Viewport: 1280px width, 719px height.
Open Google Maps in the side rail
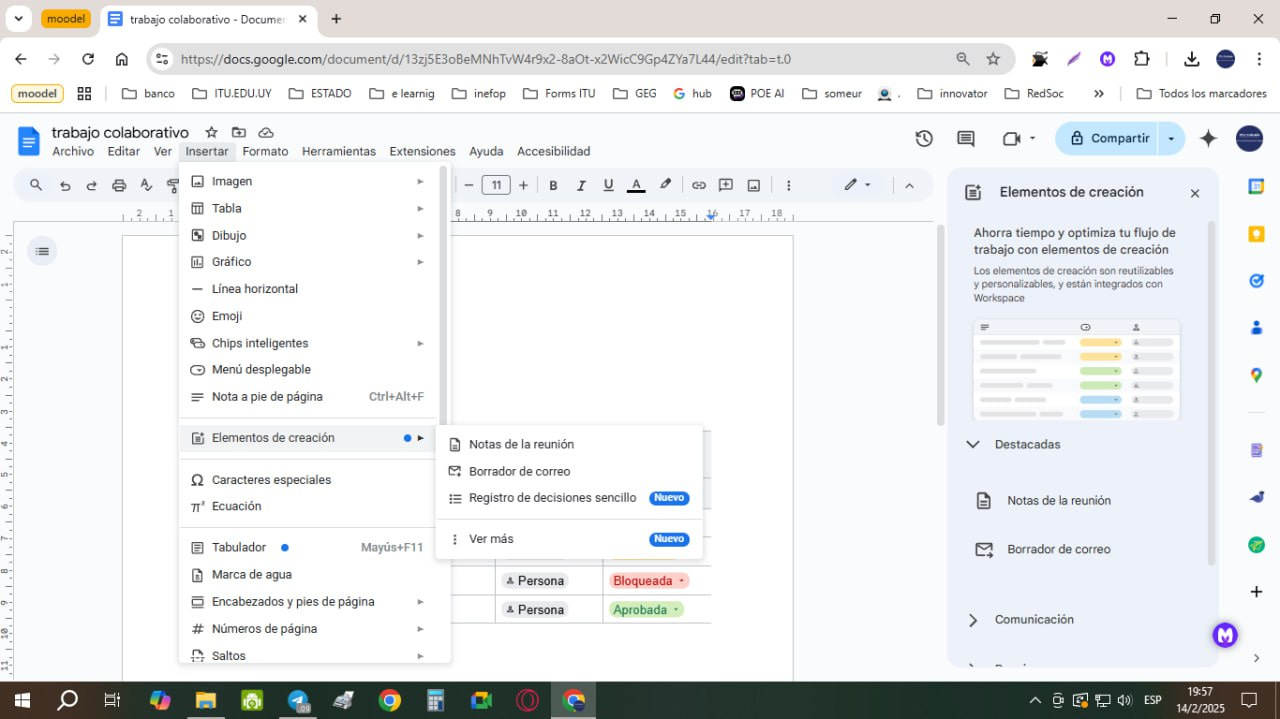[1257, 375]
